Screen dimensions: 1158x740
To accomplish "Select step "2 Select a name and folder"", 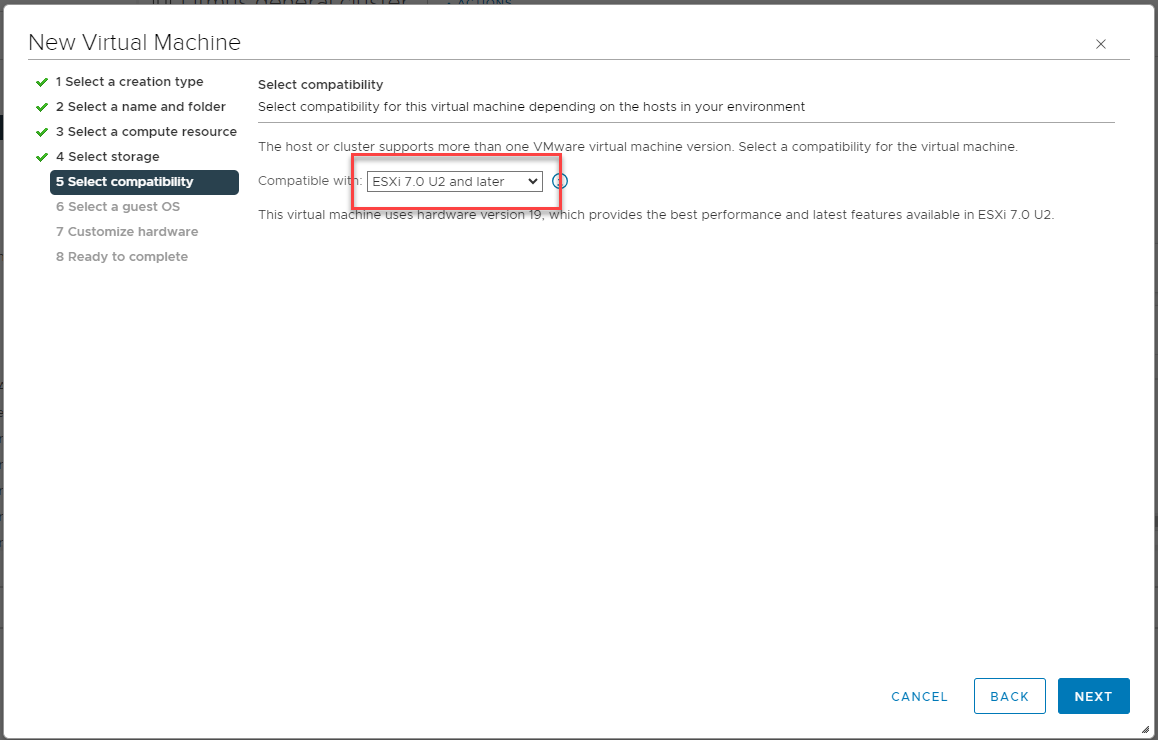I will [x=140, y=106].
